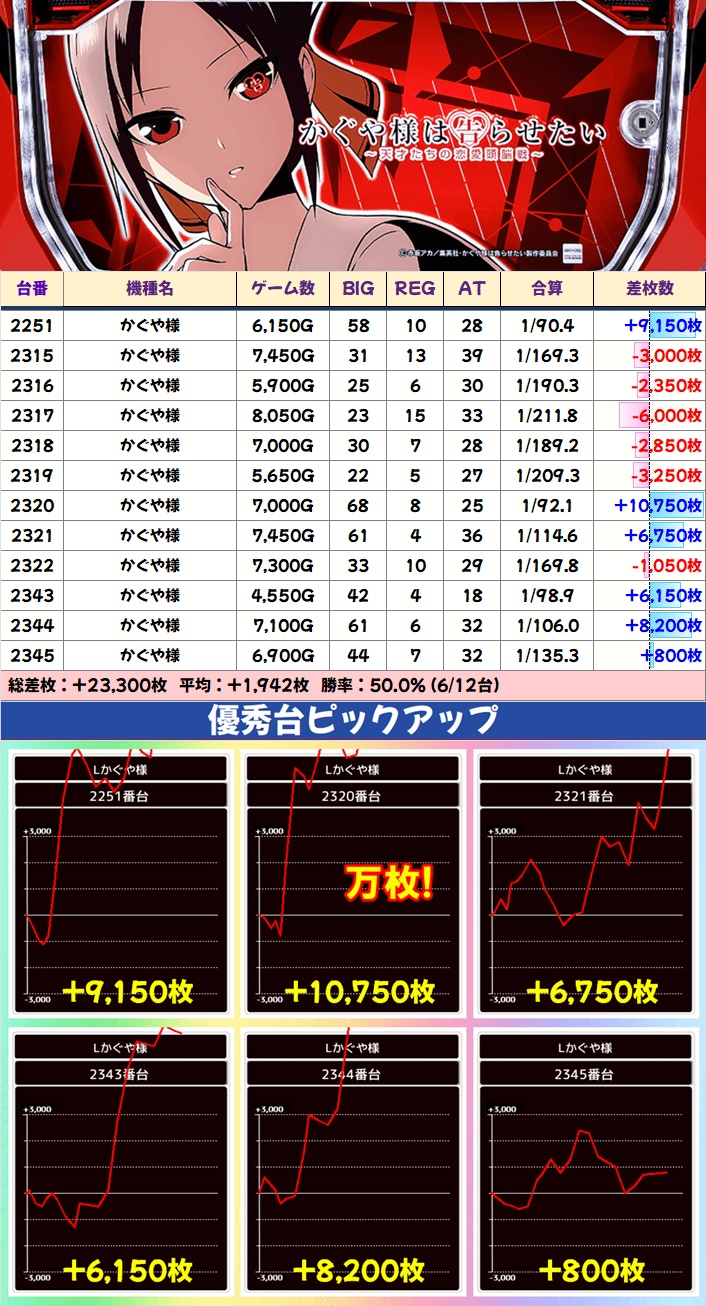Select machine number 2343 cell
The image size is (706, 1306).
click(x=32, y=595)
